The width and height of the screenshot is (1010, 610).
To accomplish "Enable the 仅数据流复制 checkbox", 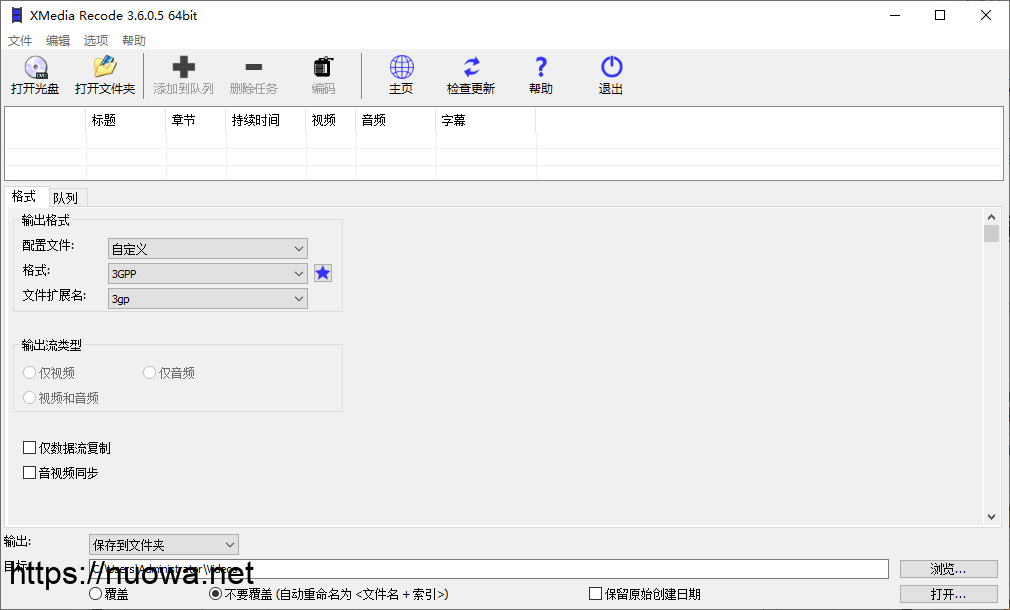I will click(29, 448).
